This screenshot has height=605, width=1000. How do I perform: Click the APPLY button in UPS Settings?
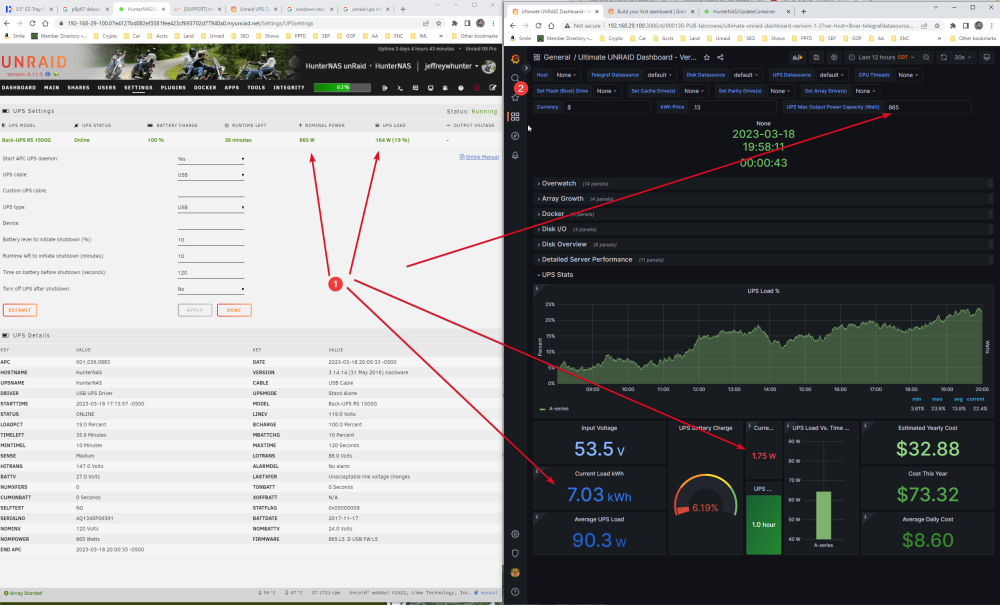coord(195,310)
